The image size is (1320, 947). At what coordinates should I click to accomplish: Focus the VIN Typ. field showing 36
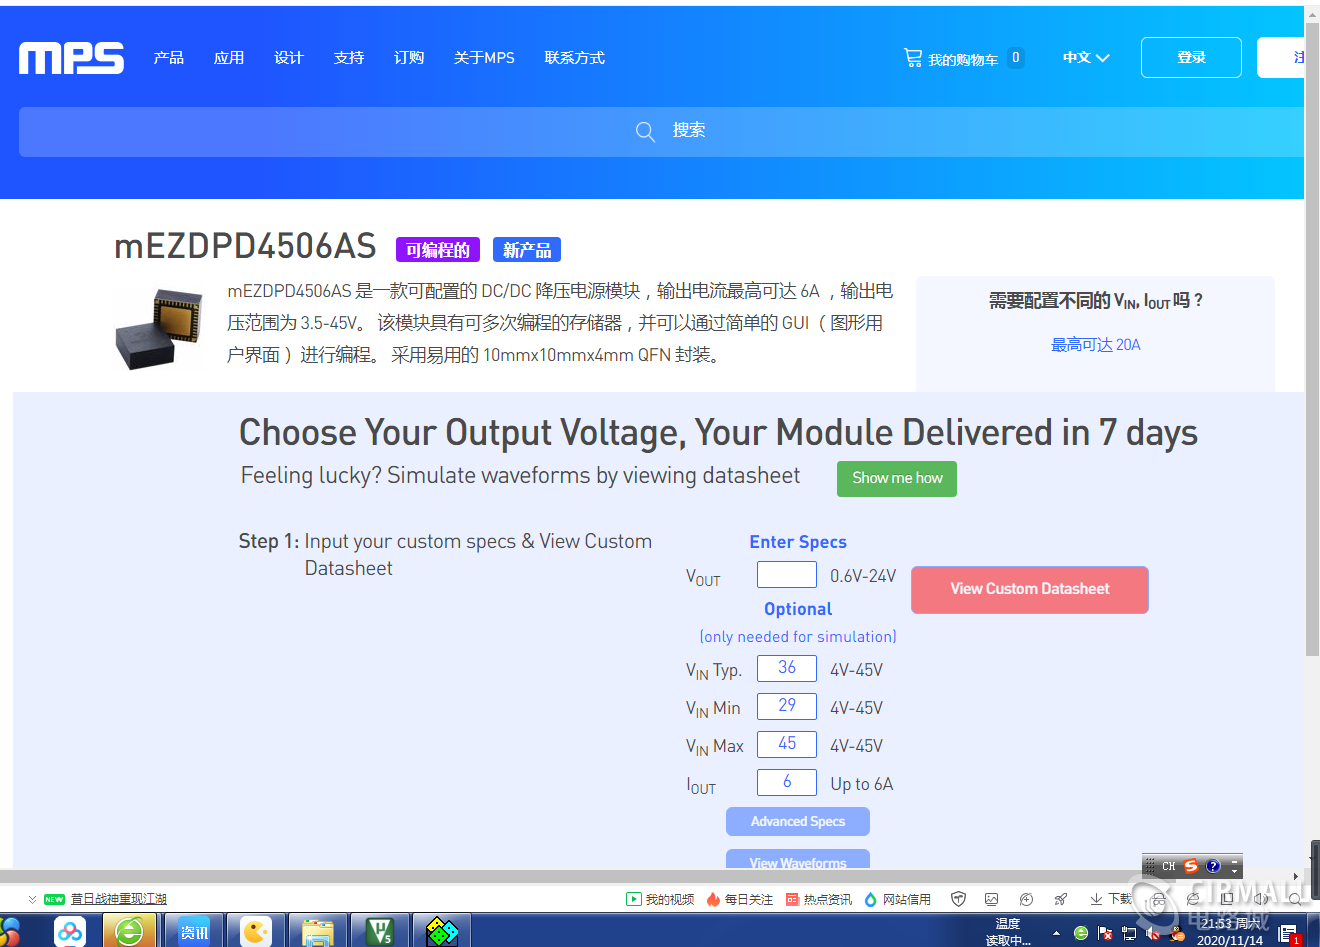tap(787, 668)
